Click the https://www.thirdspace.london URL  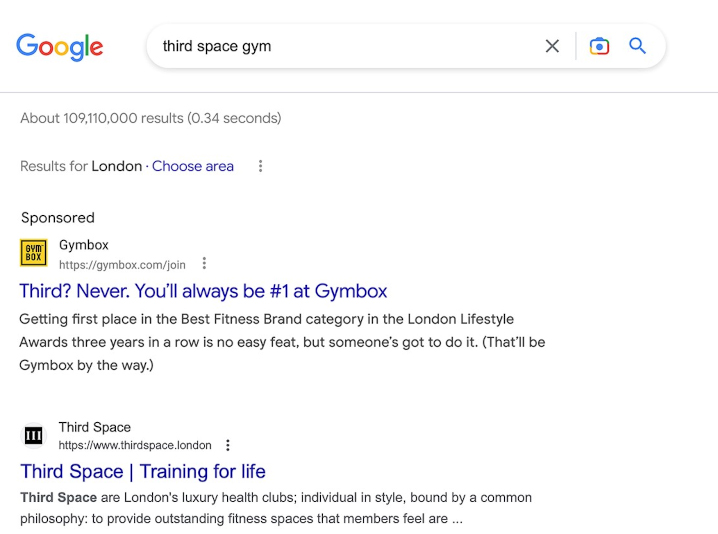(x=135, y=445)
